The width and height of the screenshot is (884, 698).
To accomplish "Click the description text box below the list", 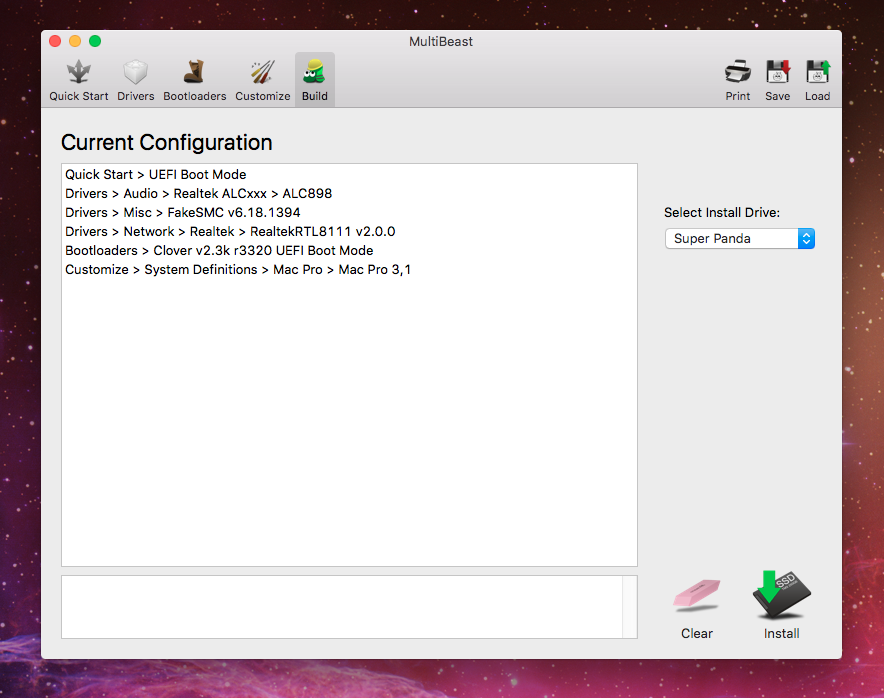I will 342,607.
